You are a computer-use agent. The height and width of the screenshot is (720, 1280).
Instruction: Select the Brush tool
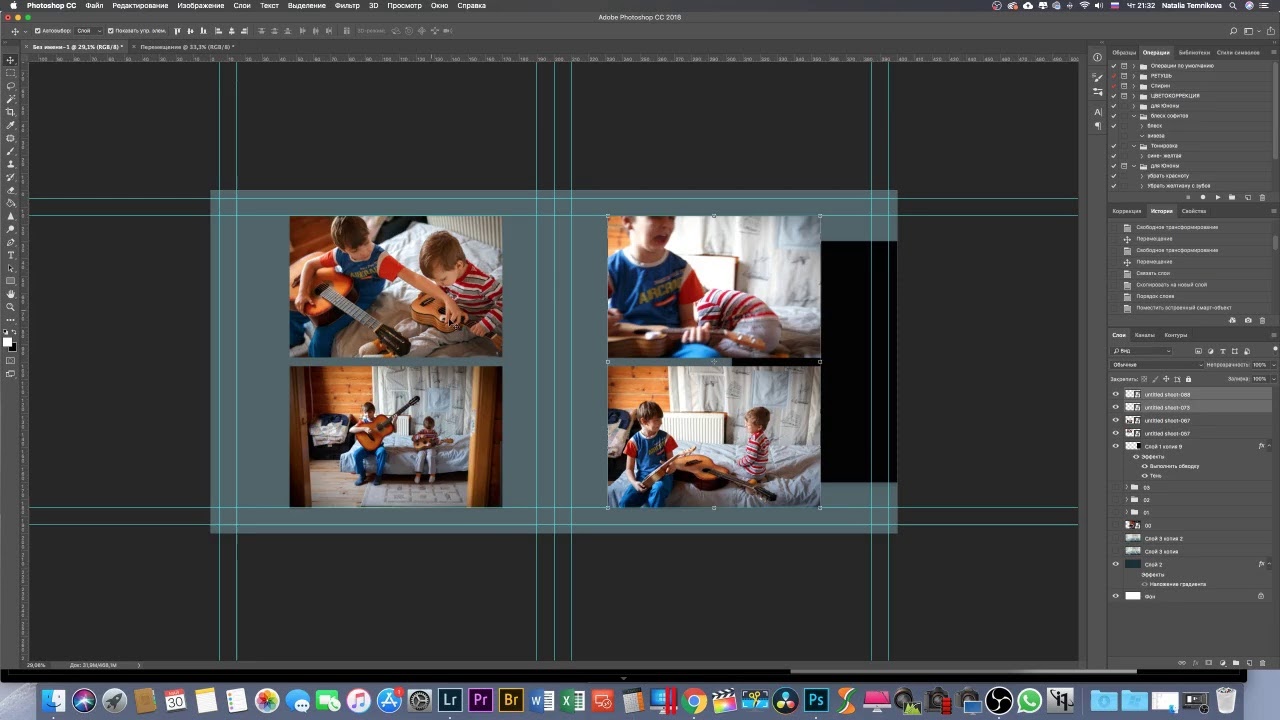(11, 151)
